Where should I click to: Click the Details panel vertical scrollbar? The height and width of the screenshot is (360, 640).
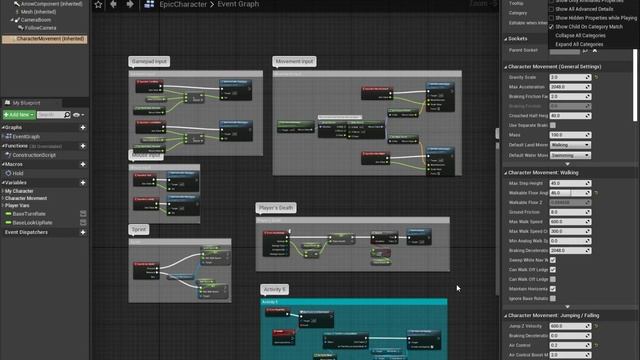[635, 85]
